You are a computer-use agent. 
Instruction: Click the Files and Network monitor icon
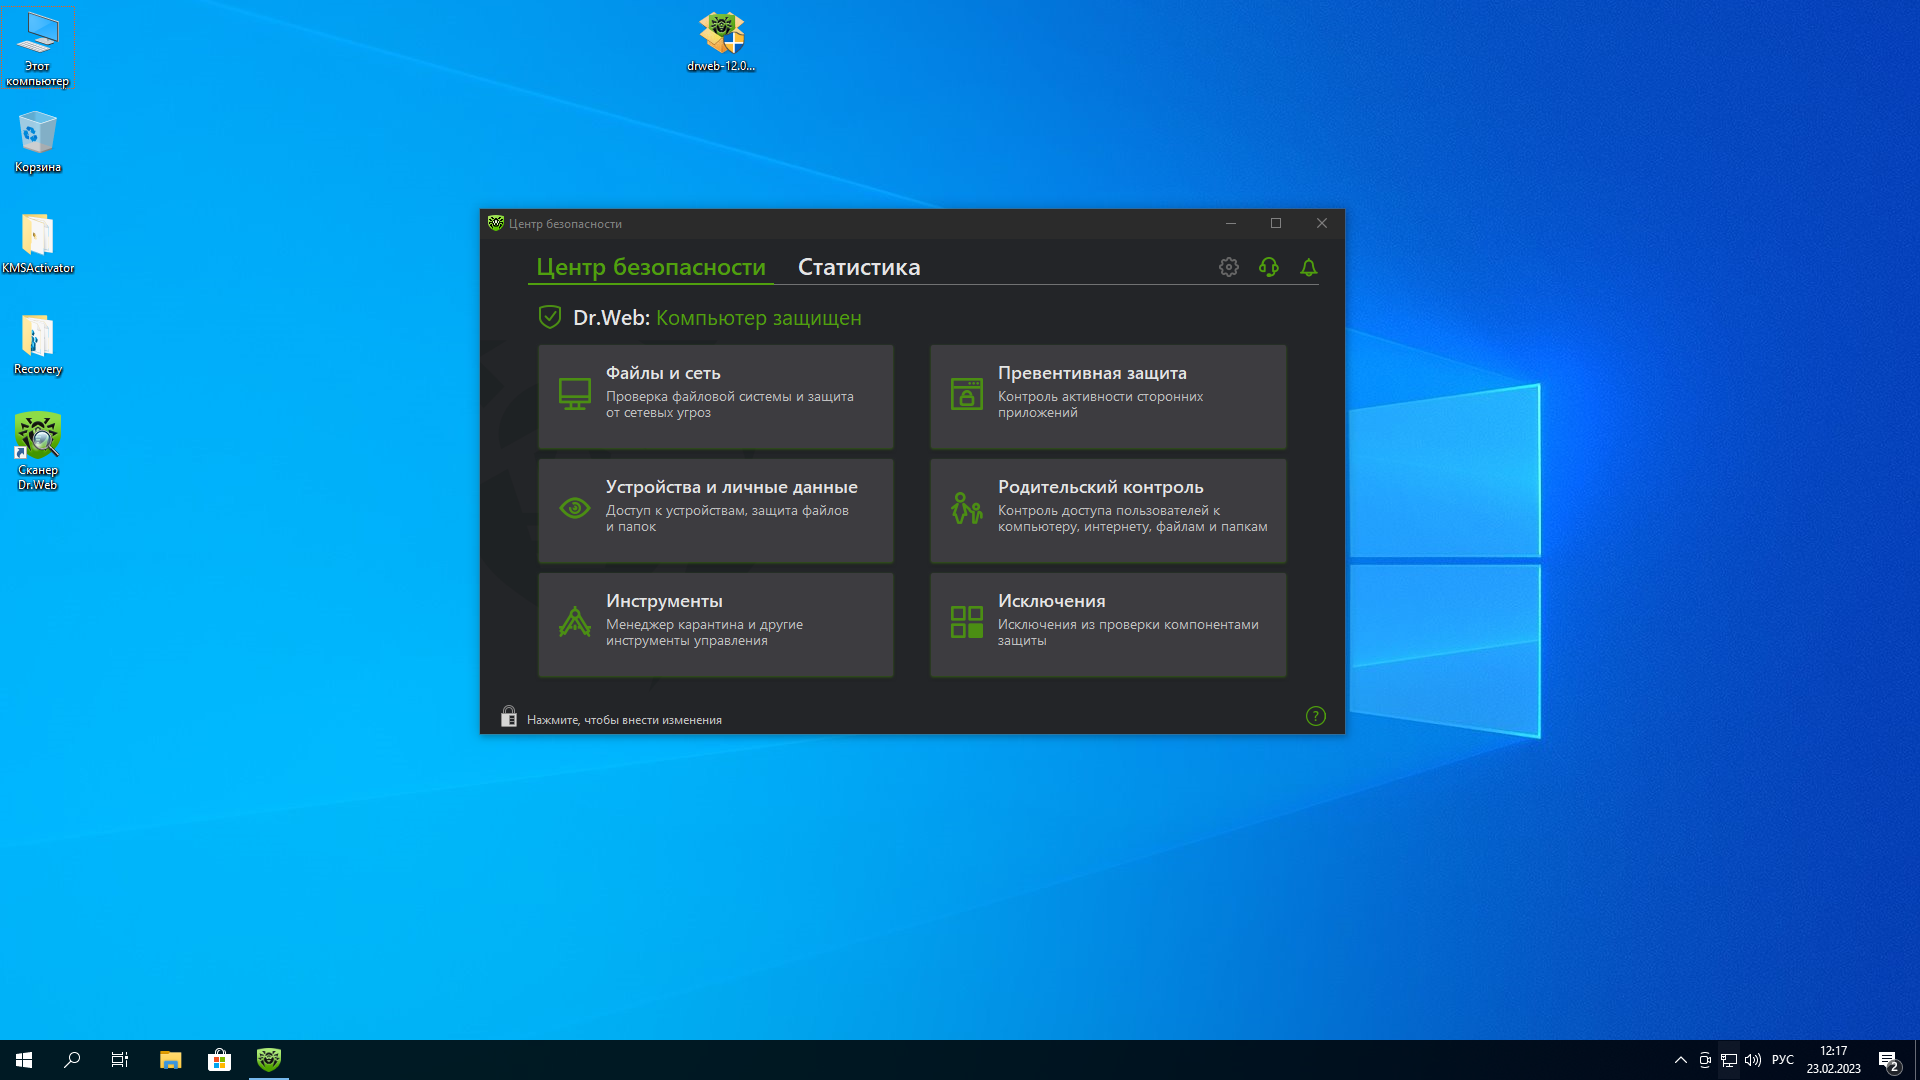point(574,394)
